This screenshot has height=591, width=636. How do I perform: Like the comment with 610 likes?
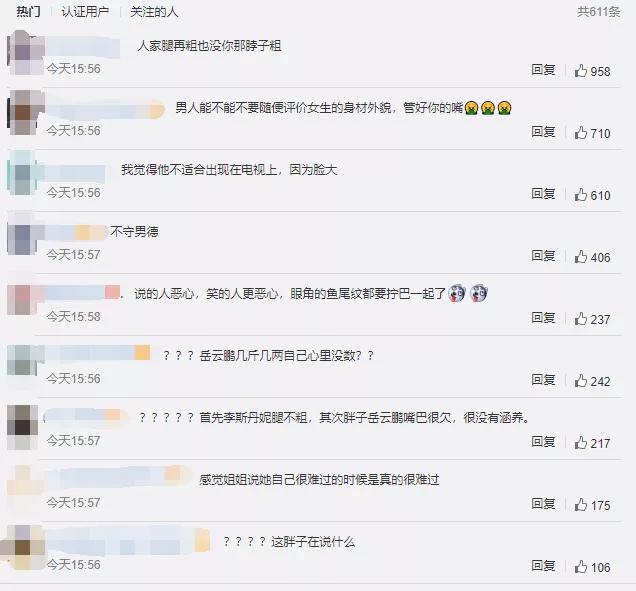coord(580,195)
